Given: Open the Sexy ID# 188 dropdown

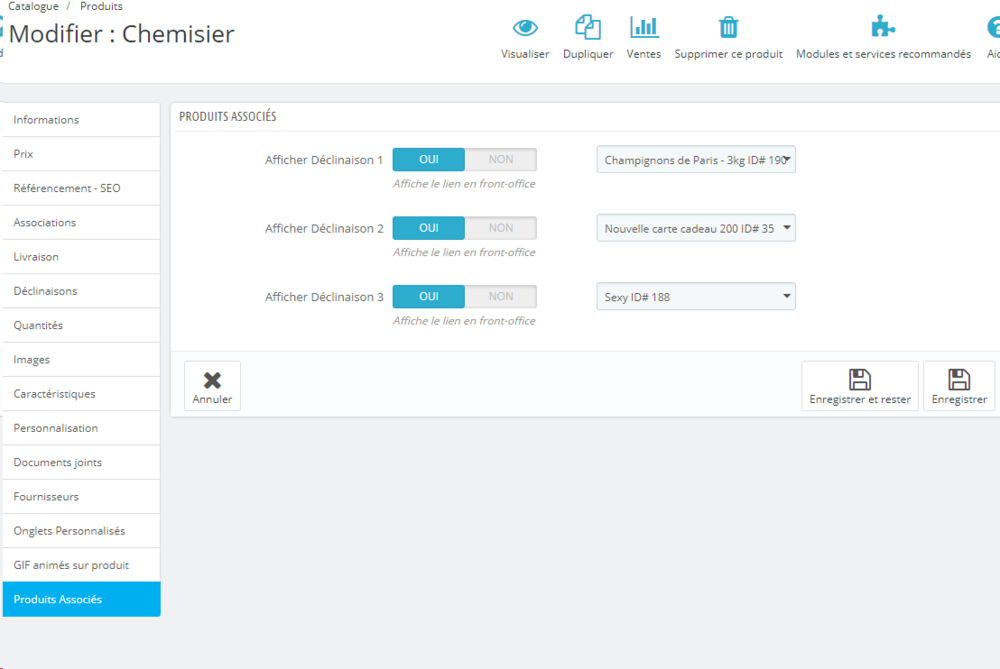Looking at the screenshot, I should 696,297.
